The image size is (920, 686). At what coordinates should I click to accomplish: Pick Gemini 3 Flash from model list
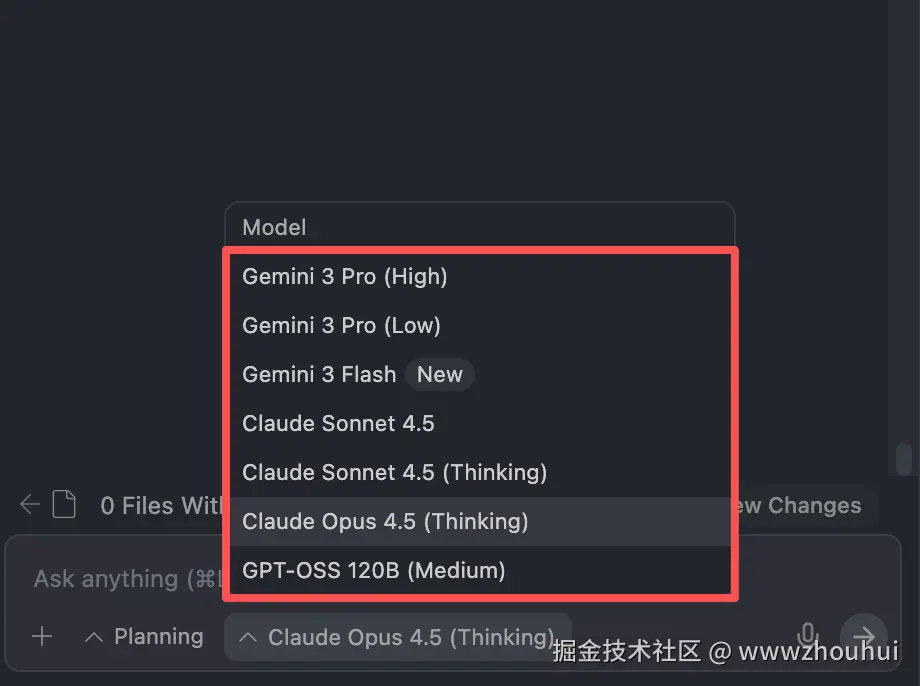[x=319, y=374]
